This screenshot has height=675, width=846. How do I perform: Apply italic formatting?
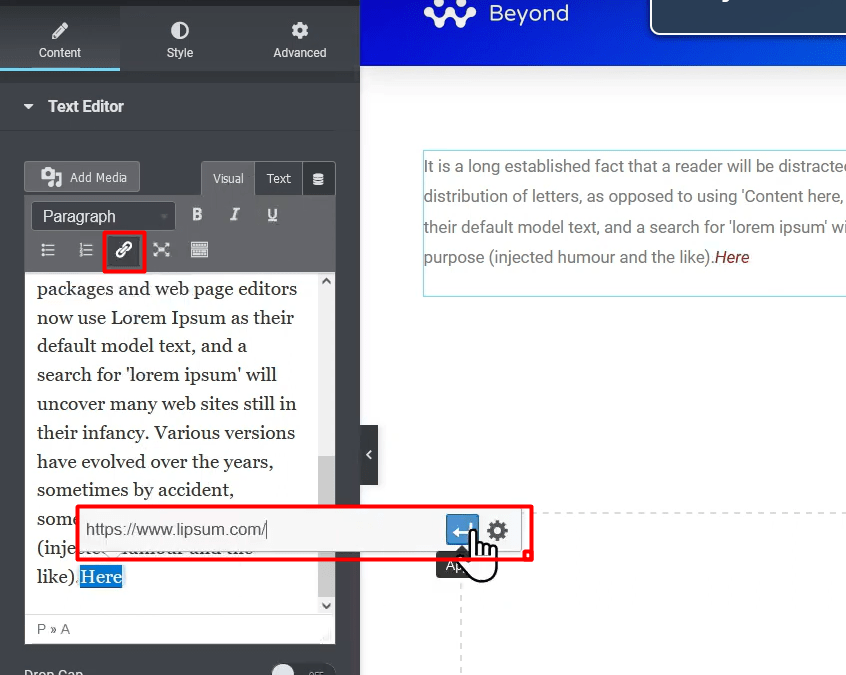(x=234, y=215)
